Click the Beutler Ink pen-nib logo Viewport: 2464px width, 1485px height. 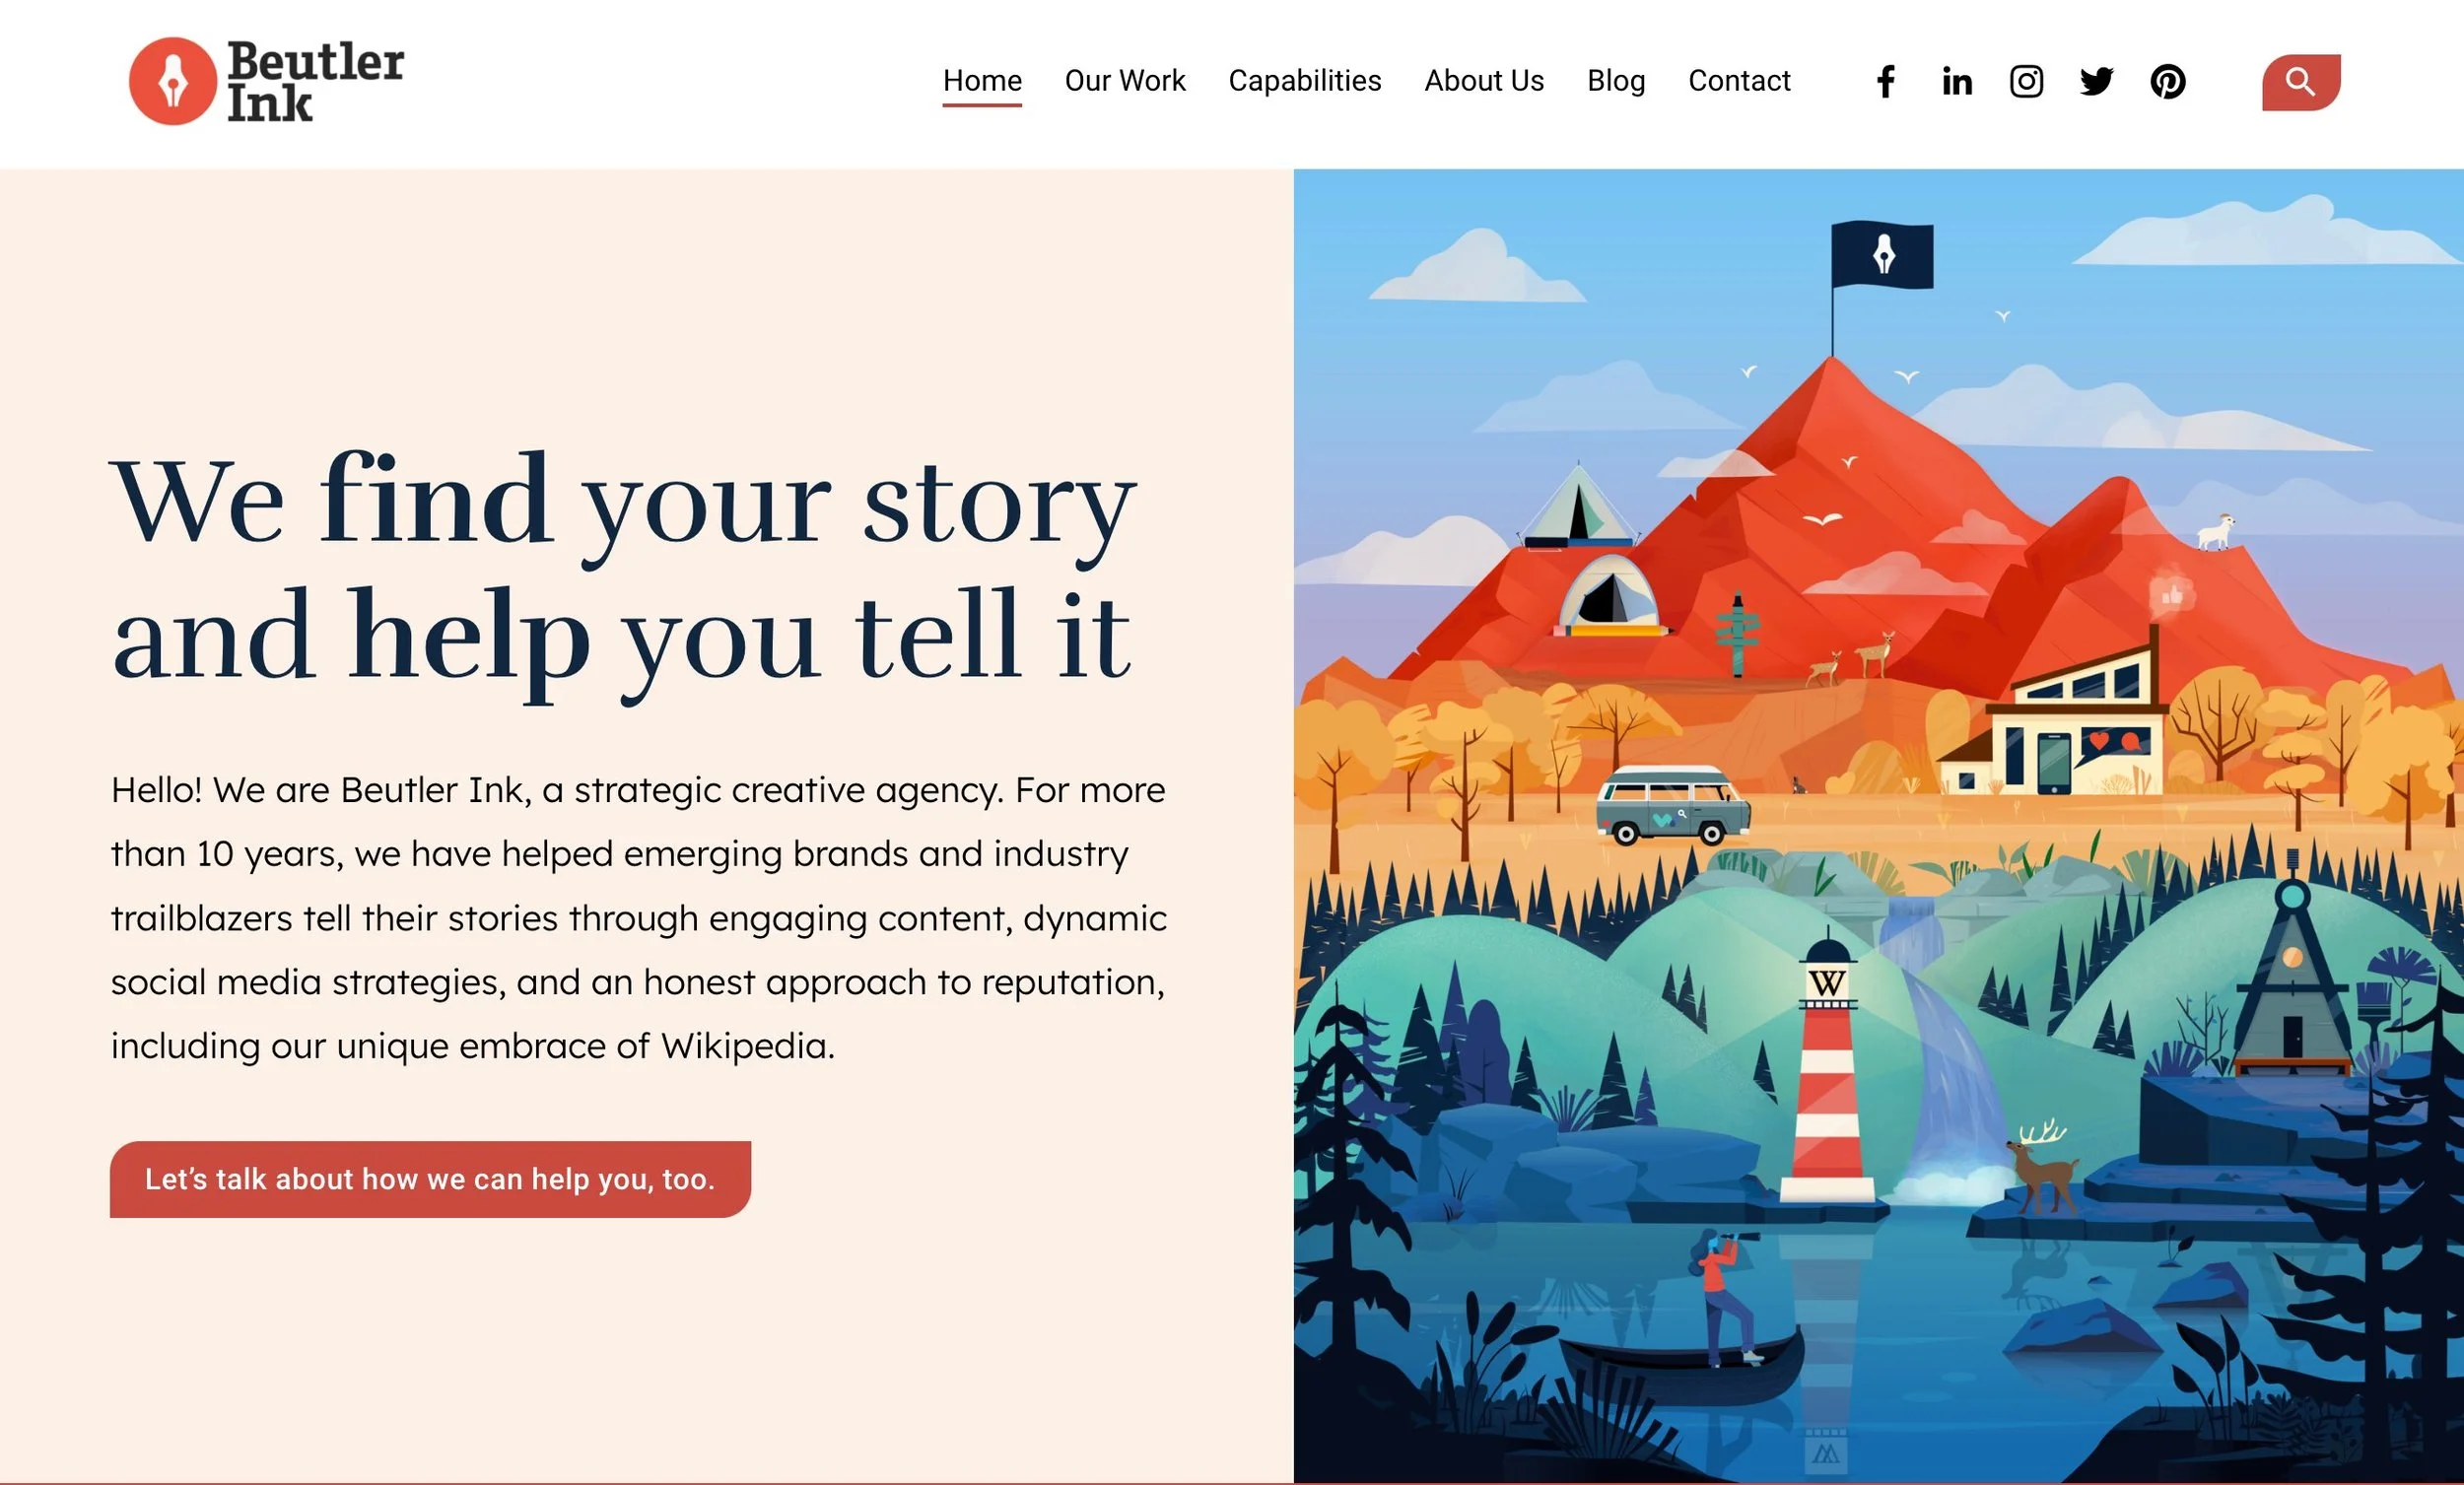point(173,81)
